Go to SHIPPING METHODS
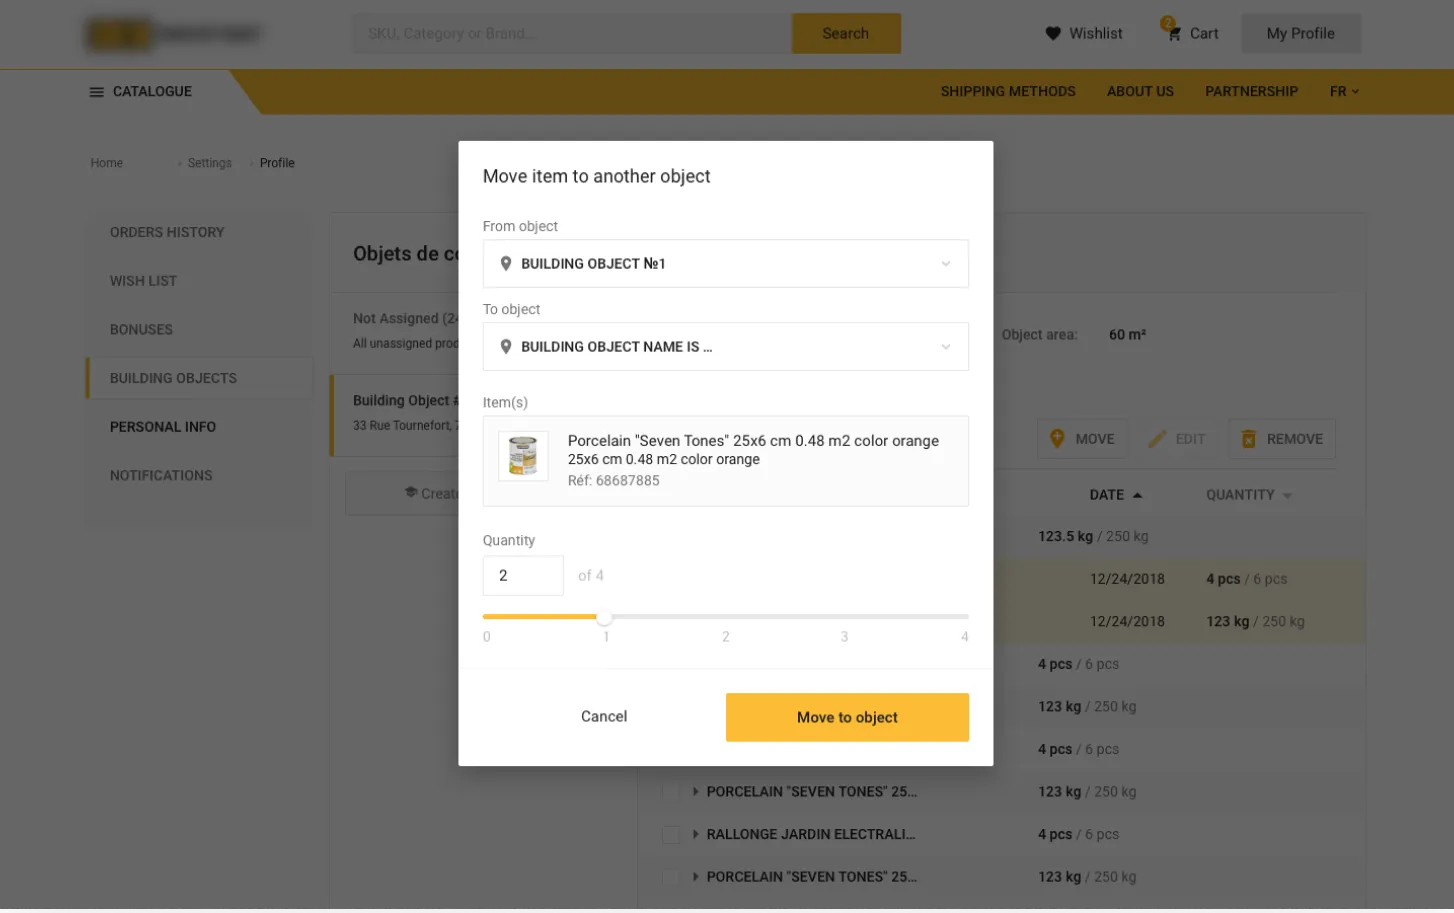The height and width of the screenshot is (913, 1454). (x=1008, y=91)
